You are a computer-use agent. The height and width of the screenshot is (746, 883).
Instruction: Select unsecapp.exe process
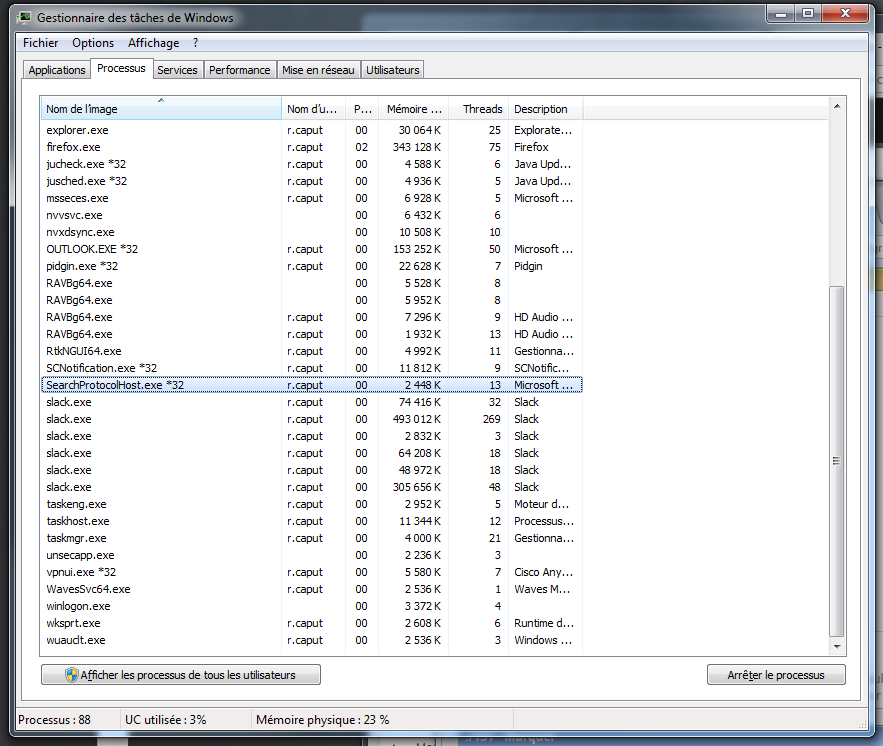pyautogui.click(x=311, y=555)
